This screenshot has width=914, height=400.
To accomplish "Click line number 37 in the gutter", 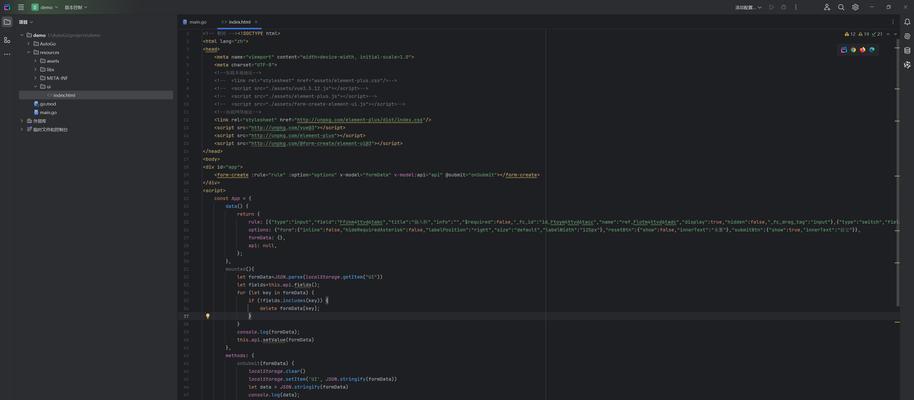I will (x=187, y=316).
